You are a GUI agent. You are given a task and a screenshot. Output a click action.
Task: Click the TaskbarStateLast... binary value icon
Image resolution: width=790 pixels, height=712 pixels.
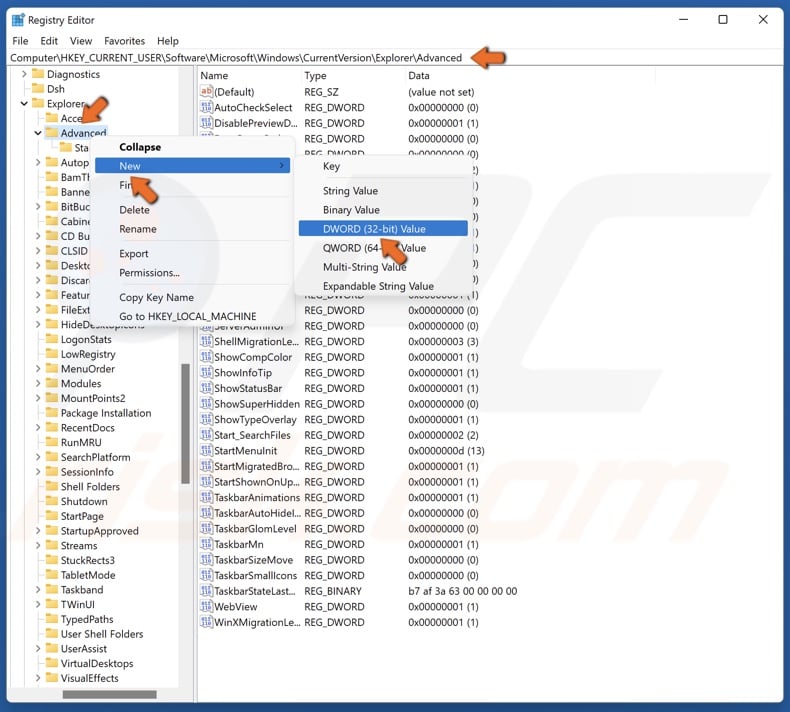(x=206, y=591)
